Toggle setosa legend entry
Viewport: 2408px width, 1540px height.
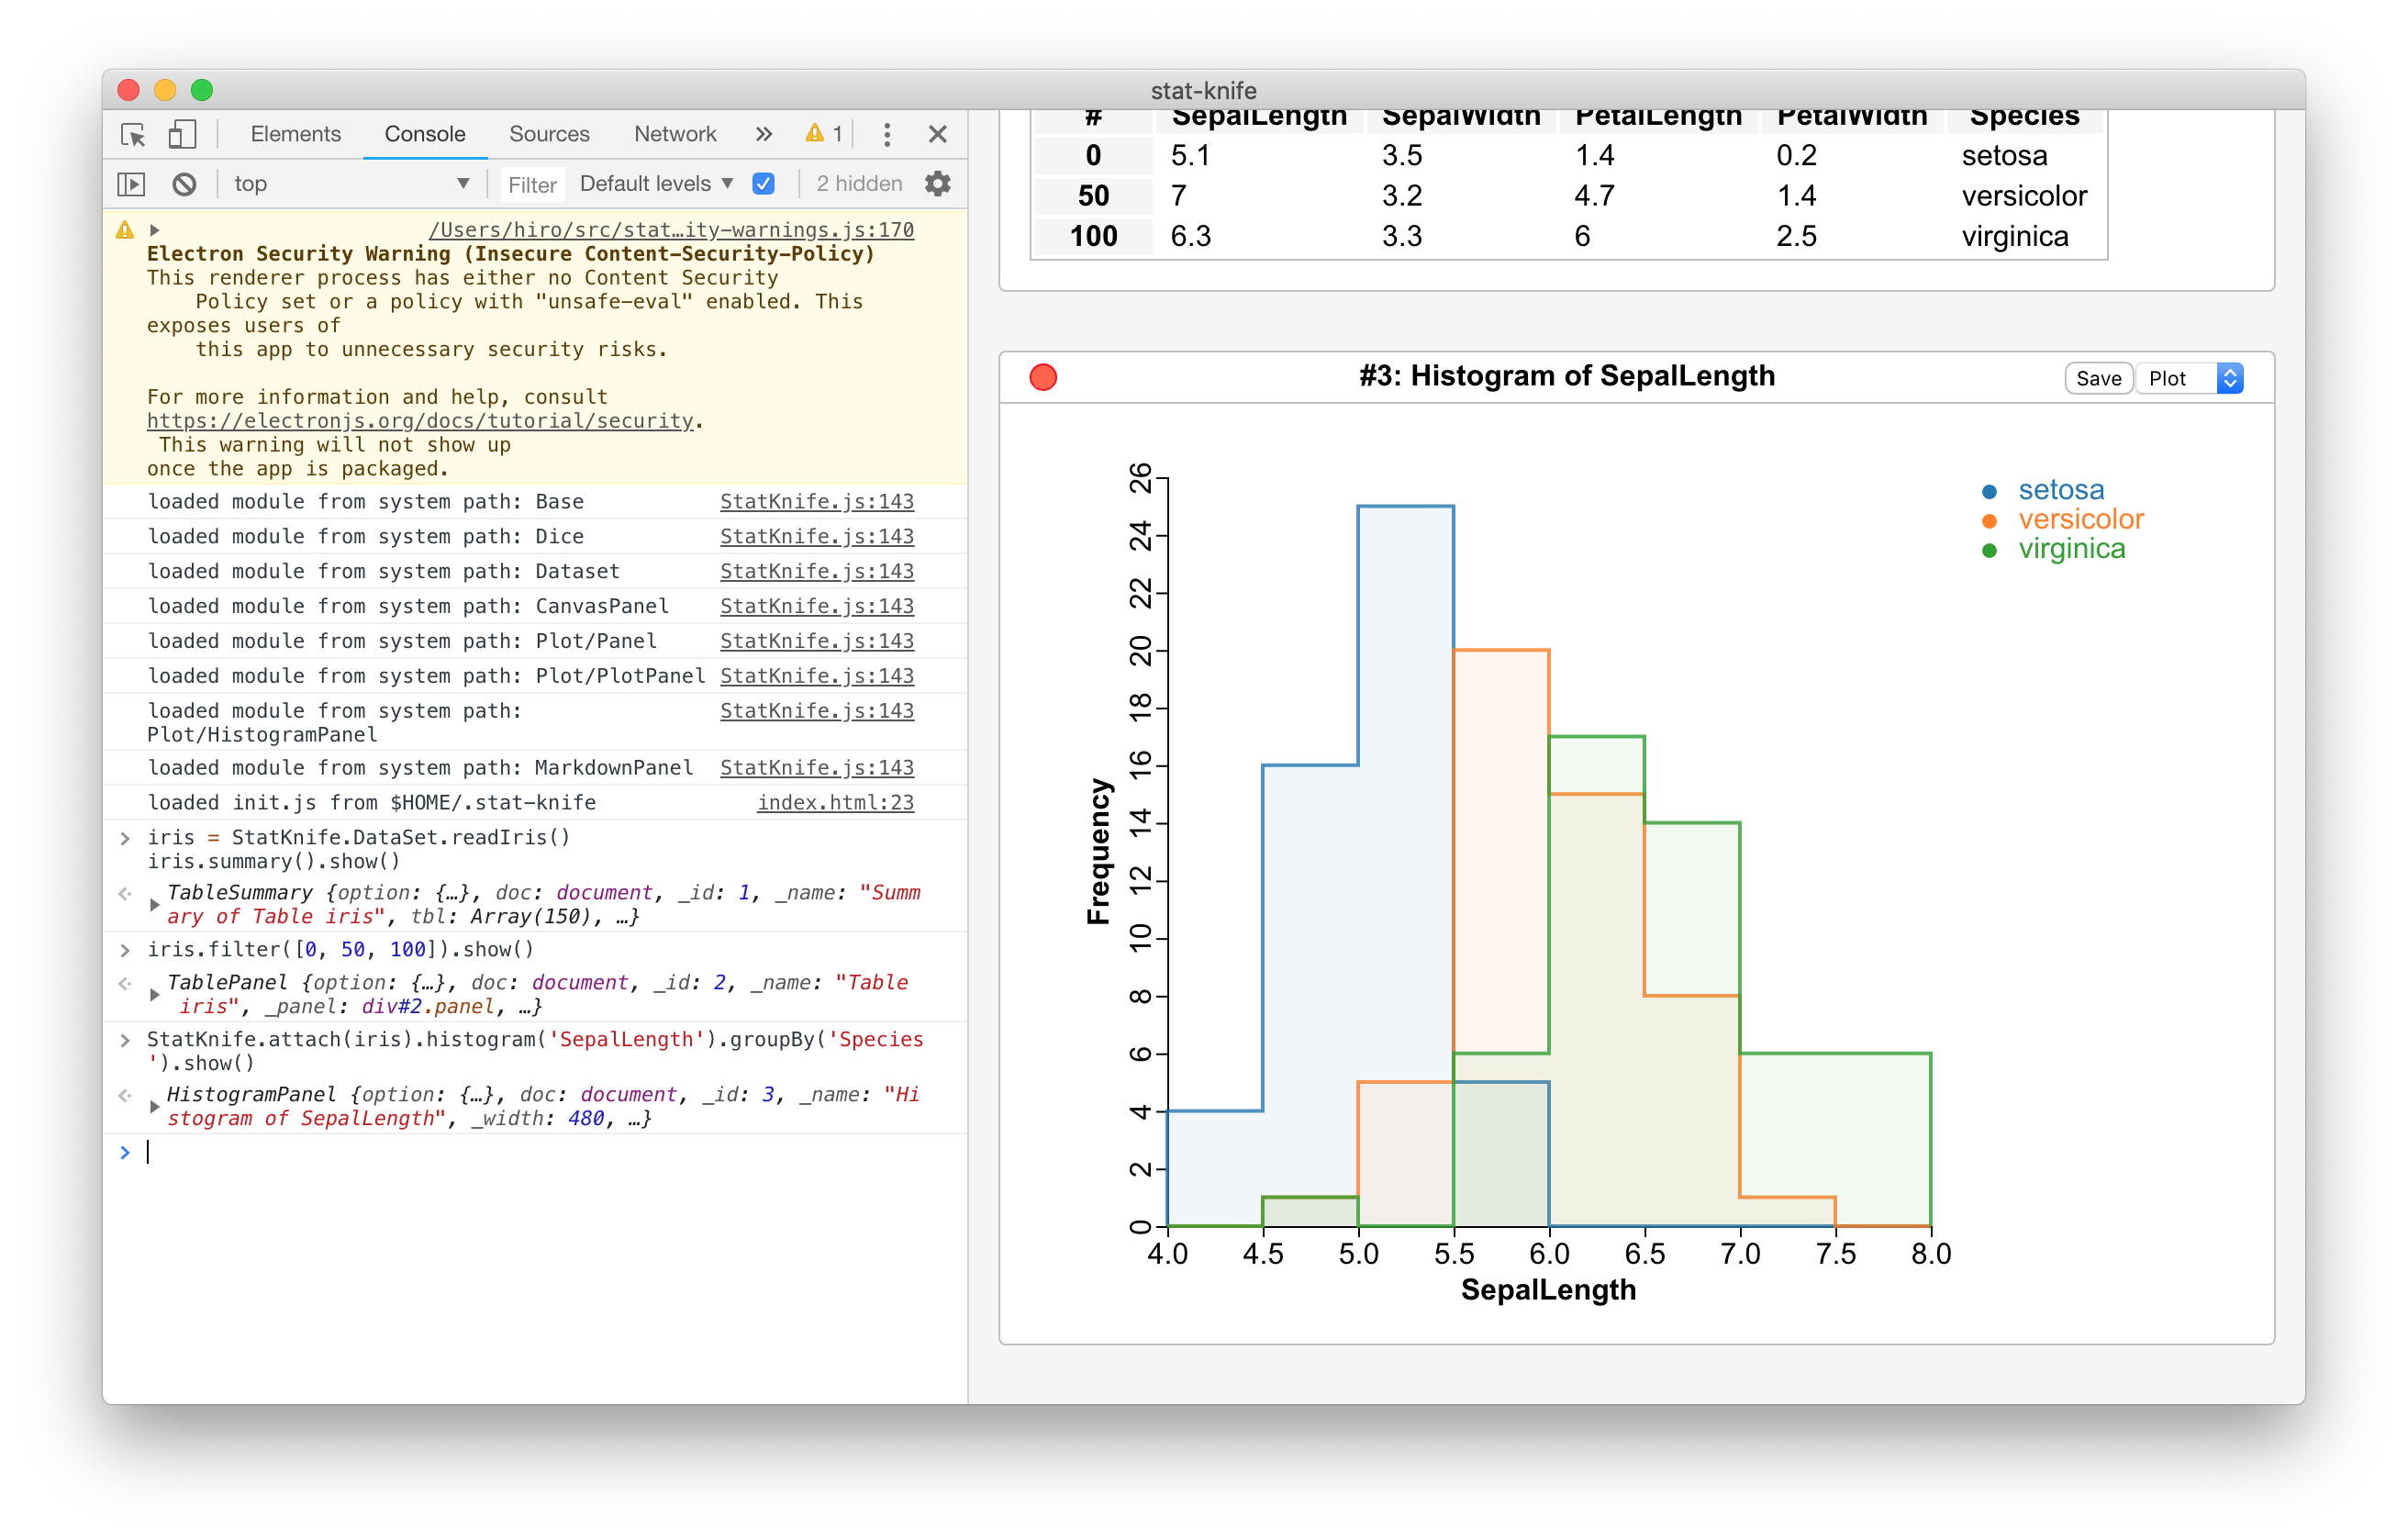pyautogui.click(x=2060, y=490)
